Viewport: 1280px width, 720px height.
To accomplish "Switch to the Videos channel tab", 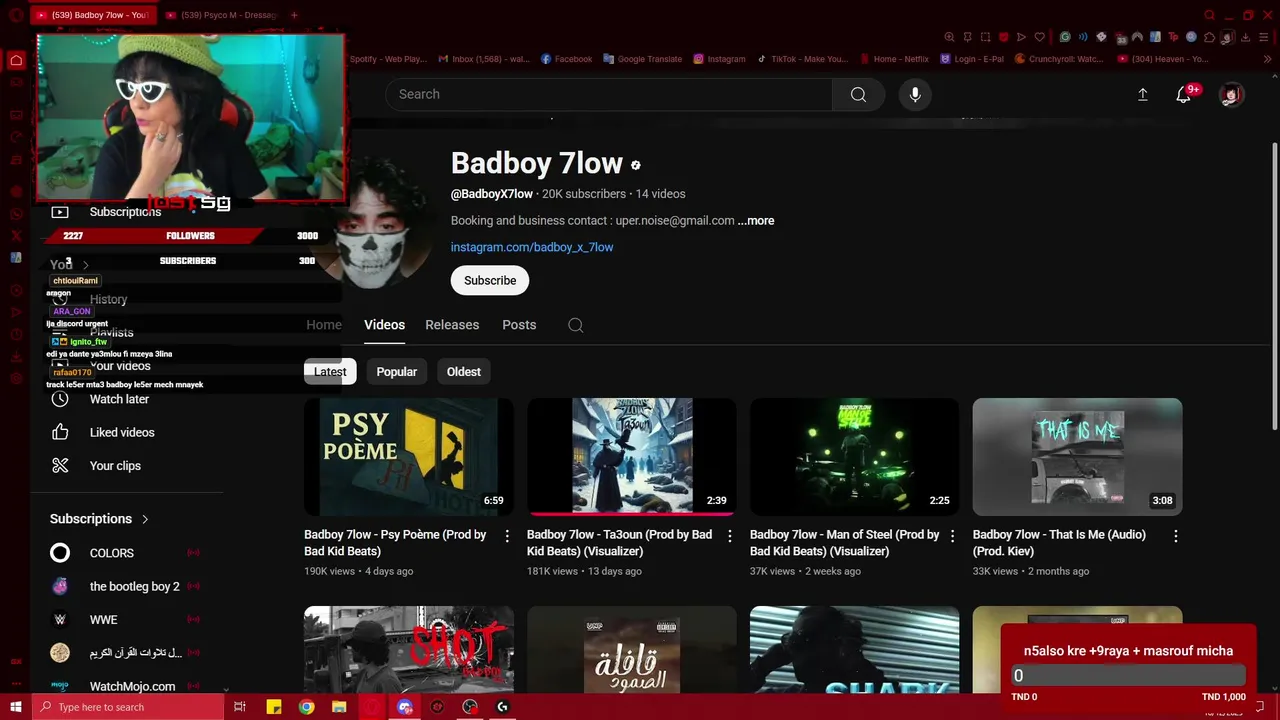I will (x=384, y=325).
